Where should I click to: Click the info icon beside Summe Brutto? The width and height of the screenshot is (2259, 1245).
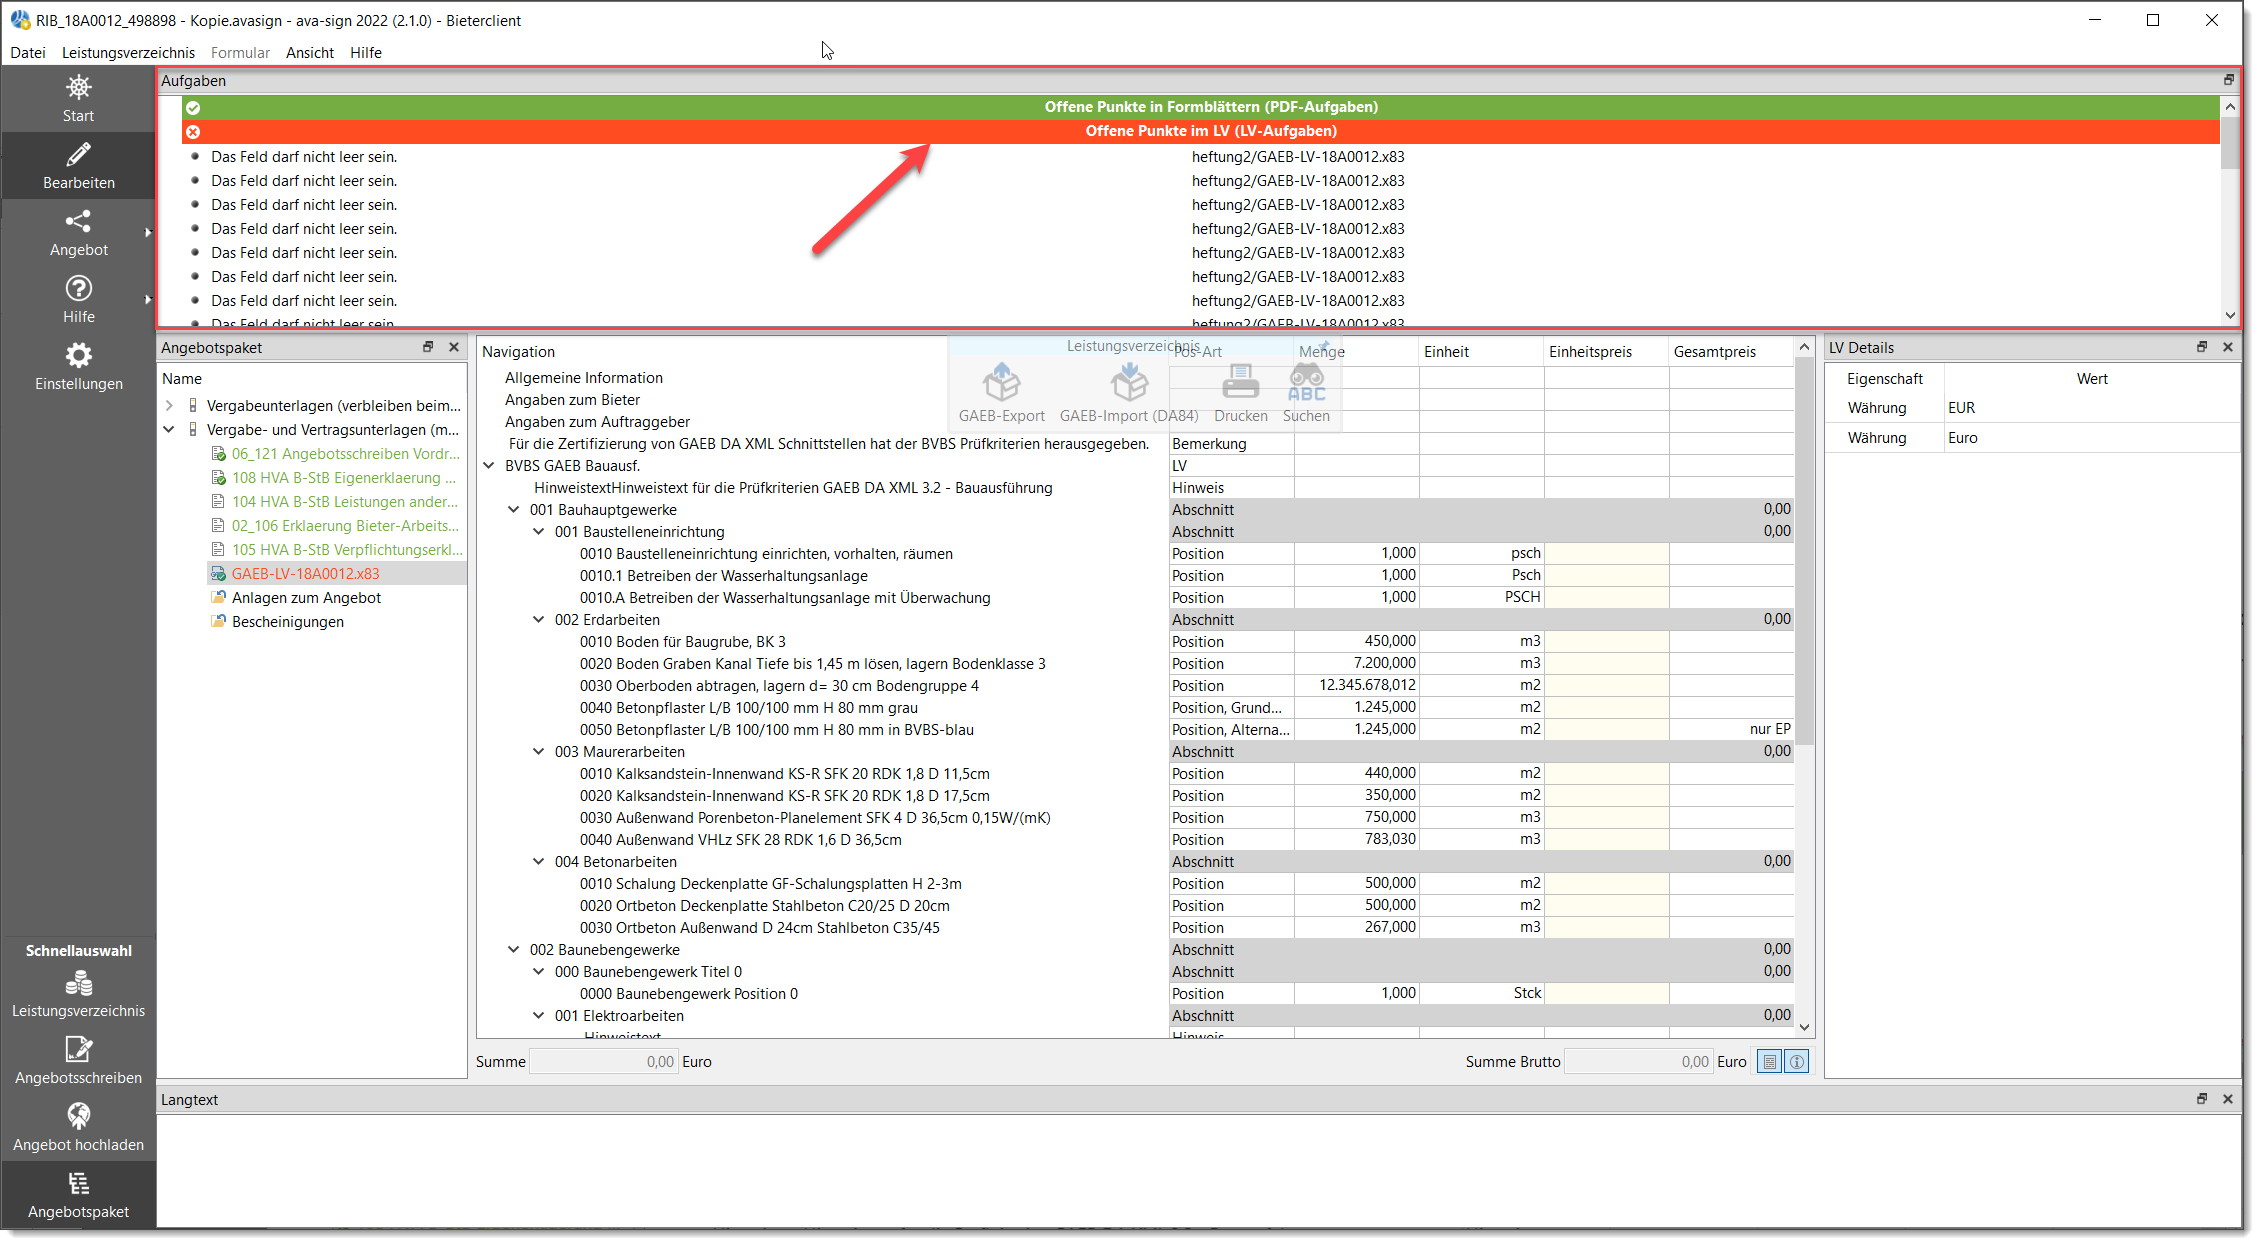(x=1797, y=1062)
